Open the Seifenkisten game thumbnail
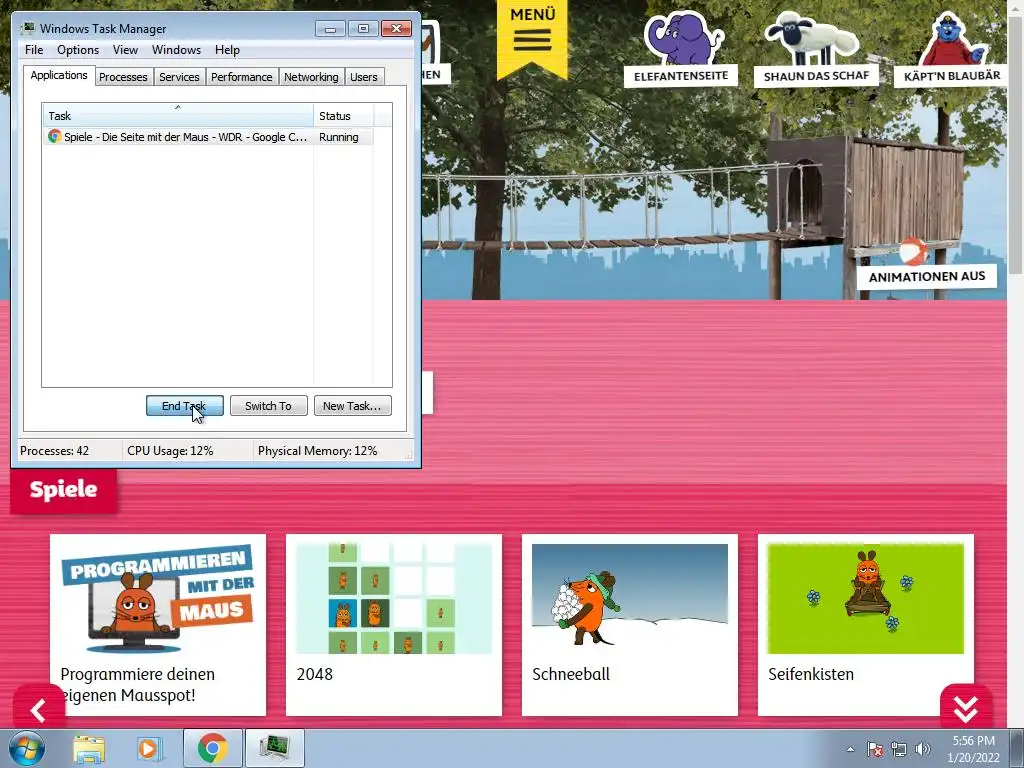The width and height of the screenshot is (1024, 768). 865,599
